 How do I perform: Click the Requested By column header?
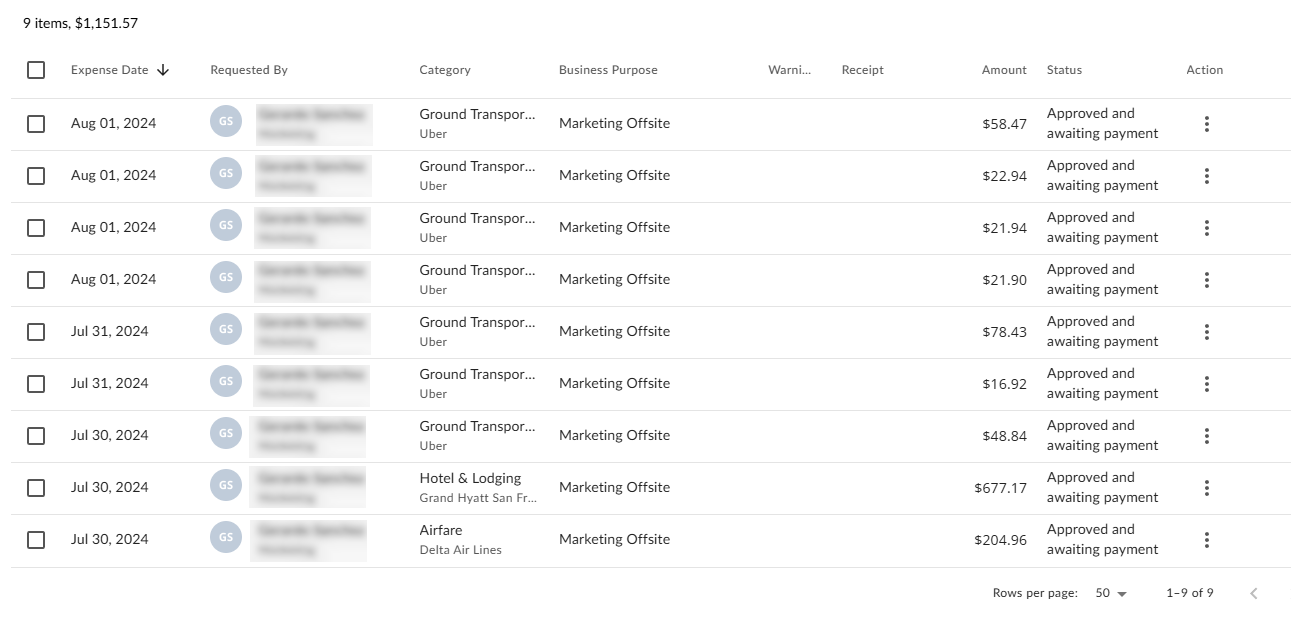249,70
